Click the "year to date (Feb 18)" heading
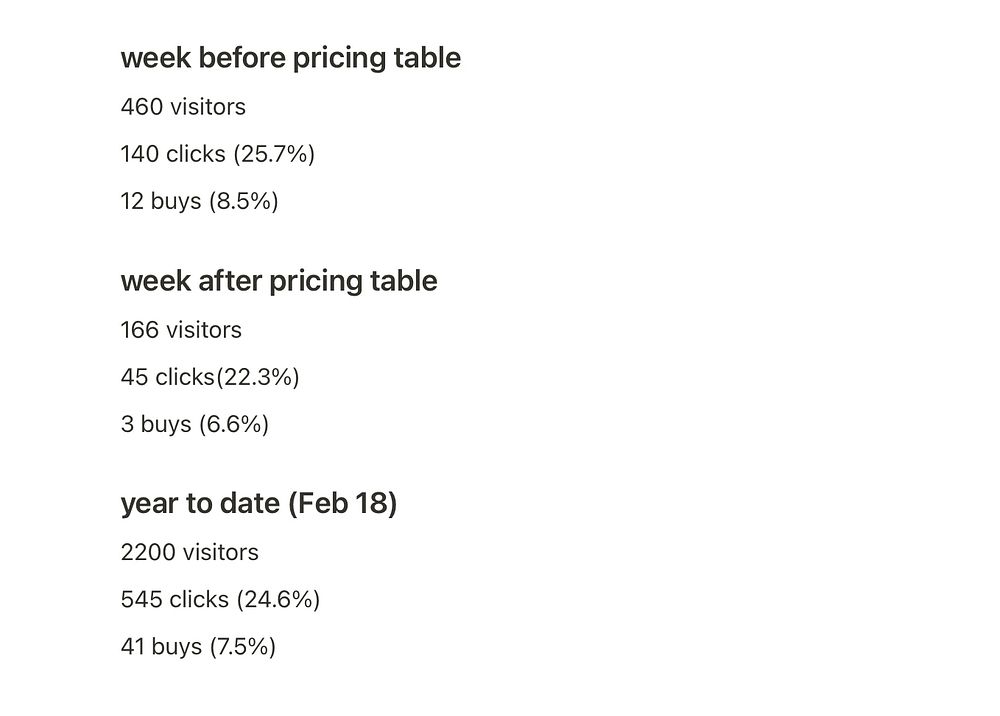The image size is (1000, 716). pyautogui.click(x=258, y=503)
